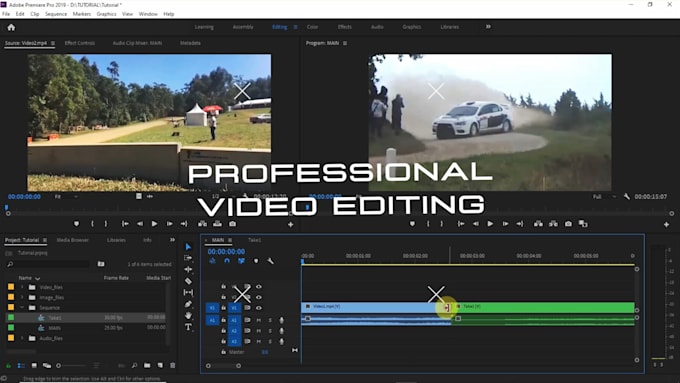Select the Hand tool

click(188, 315)
